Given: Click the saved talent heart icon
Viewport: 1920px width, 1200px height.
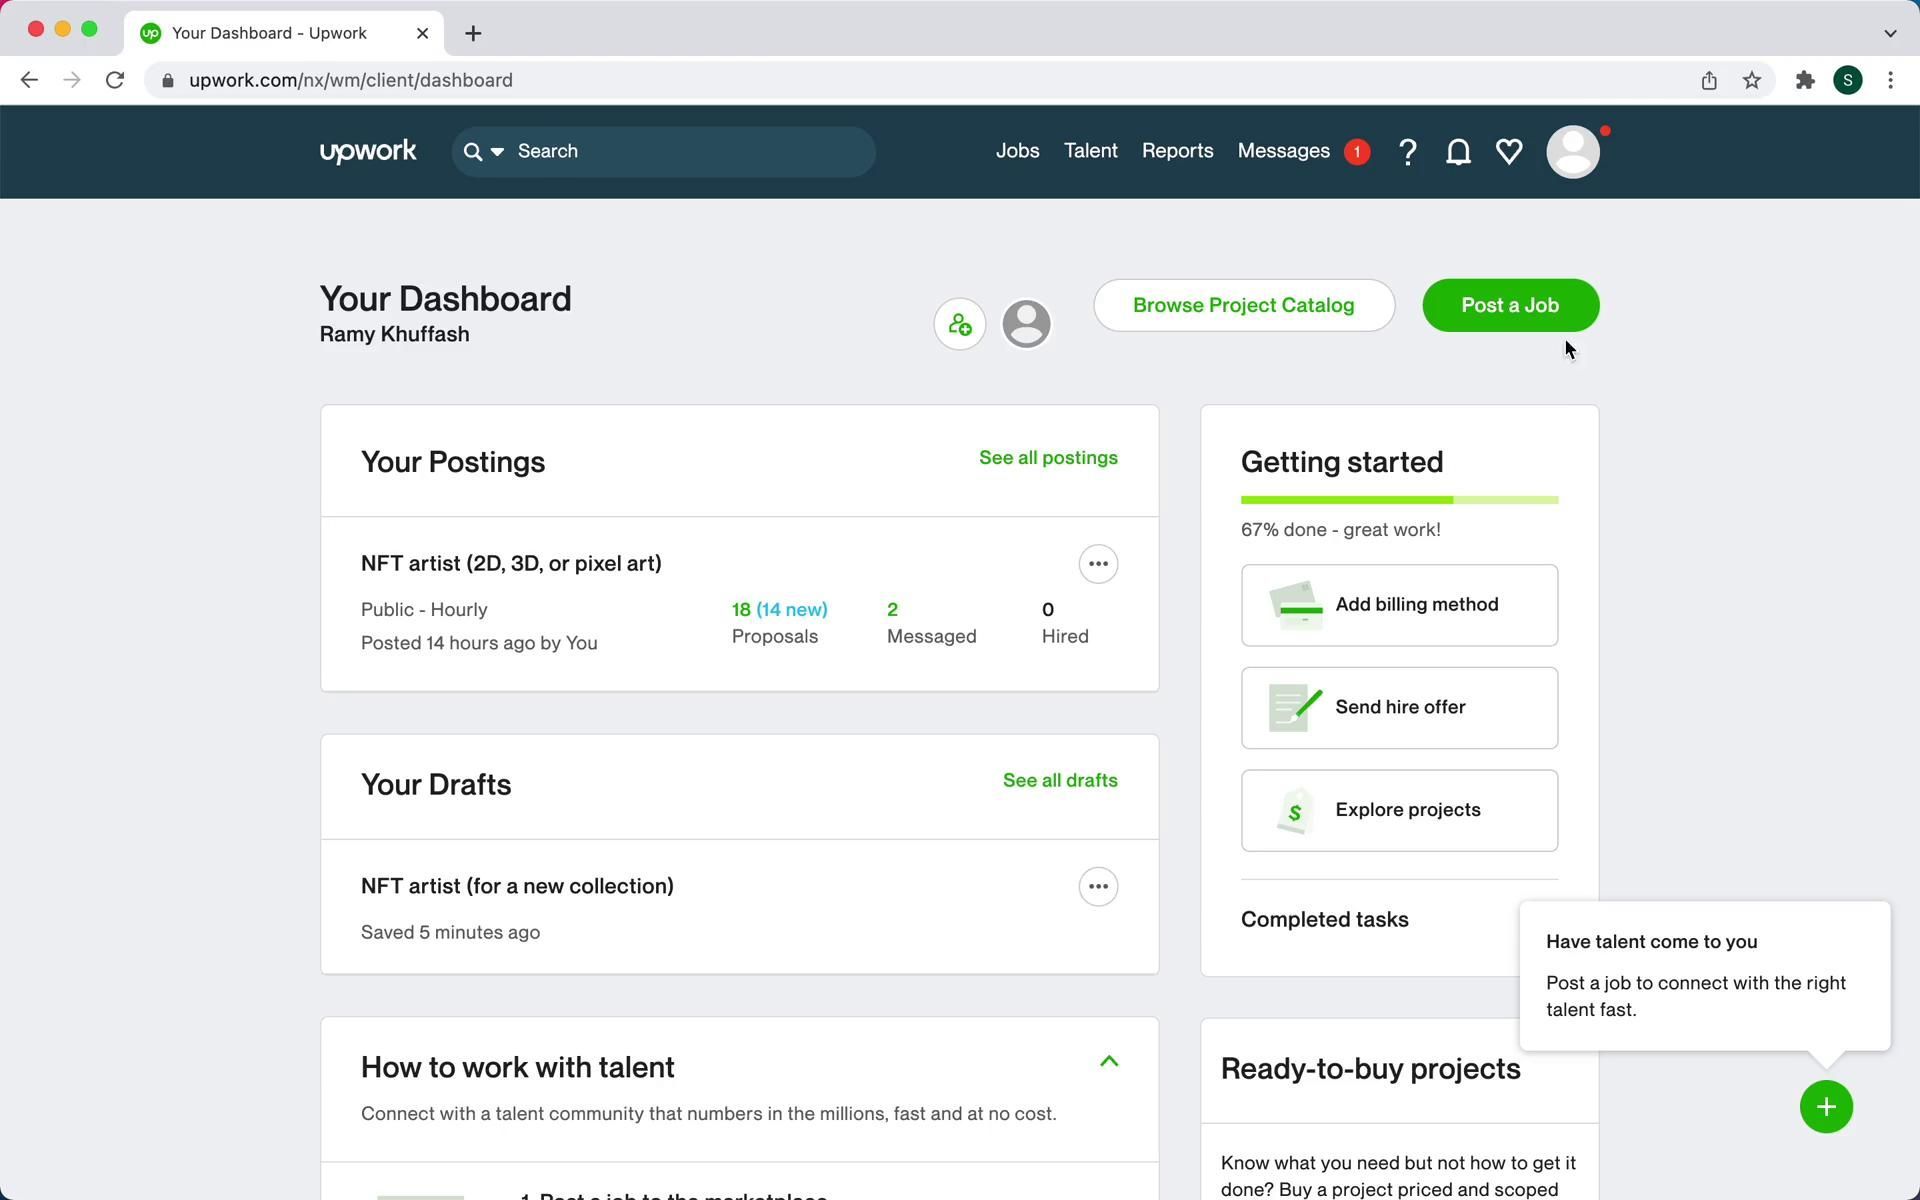Looking at the screenshot, I should tap(1509, 152).
